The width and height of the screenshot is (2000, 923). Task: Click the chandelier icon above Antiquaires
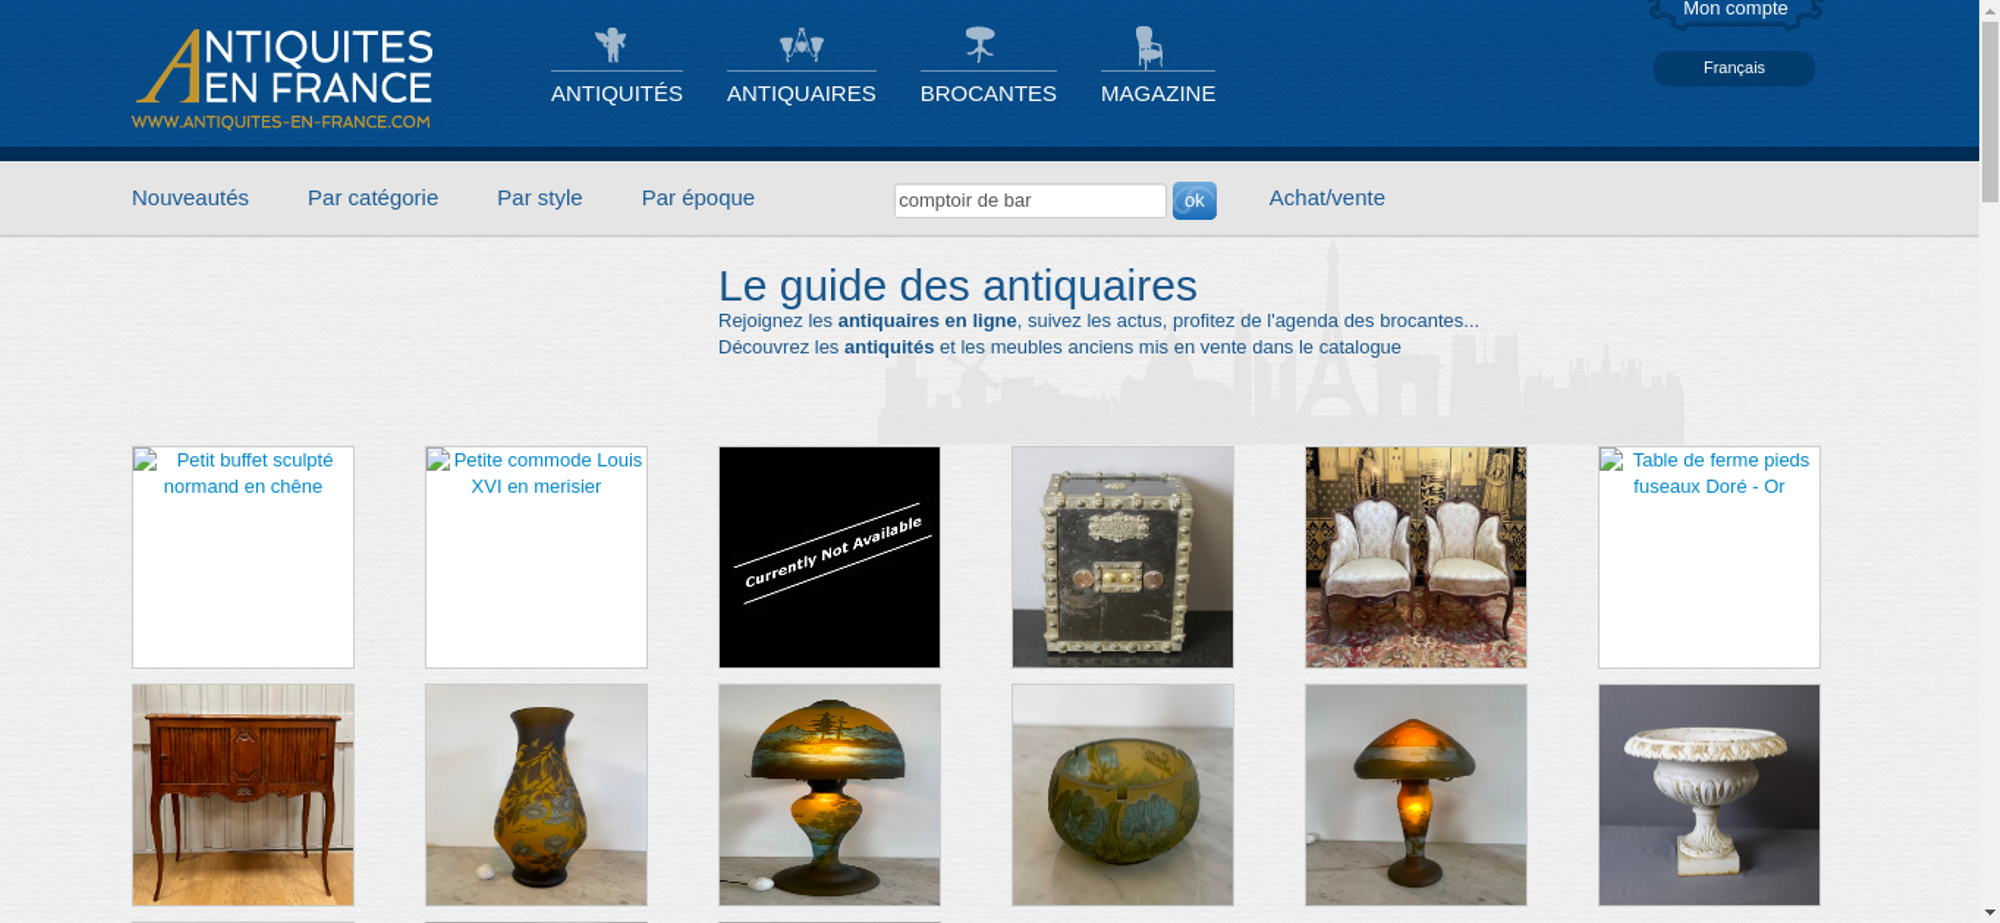[x=801, y=45]
